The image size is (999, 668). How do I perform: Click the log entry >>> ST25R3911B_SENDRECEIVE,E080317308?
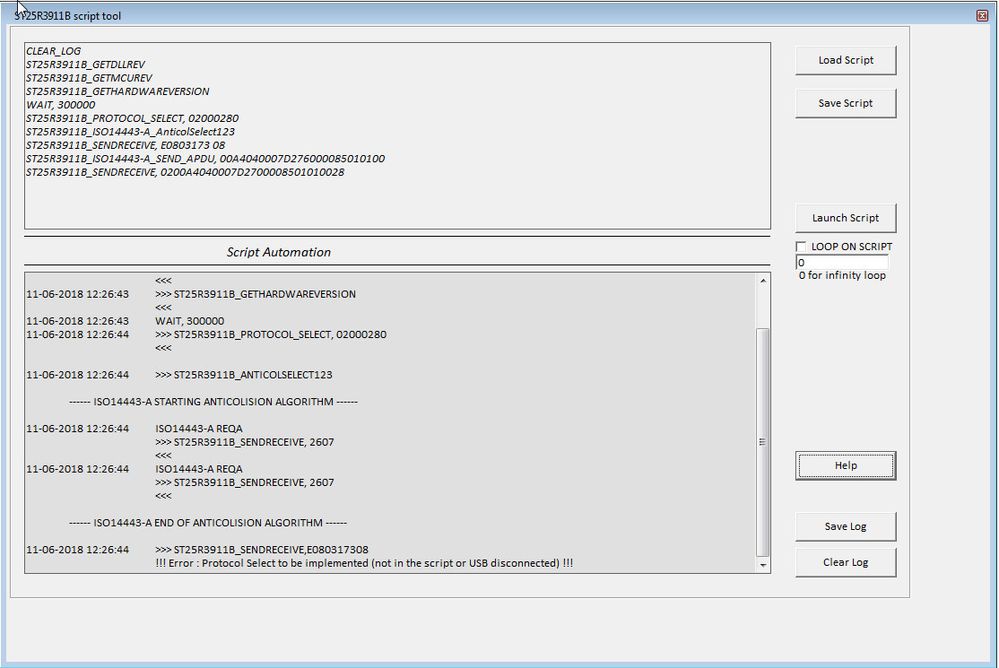pos(262,549)
